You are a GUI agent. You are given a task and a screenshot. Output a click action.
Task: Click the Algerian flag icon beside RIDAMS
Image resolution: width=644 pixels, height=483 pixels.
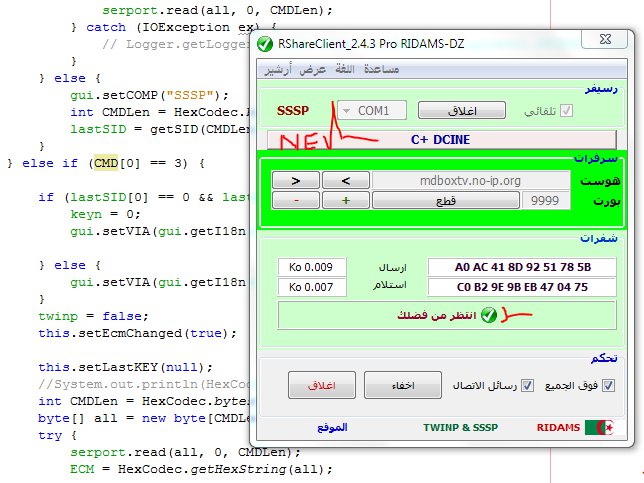coord(600,428)
